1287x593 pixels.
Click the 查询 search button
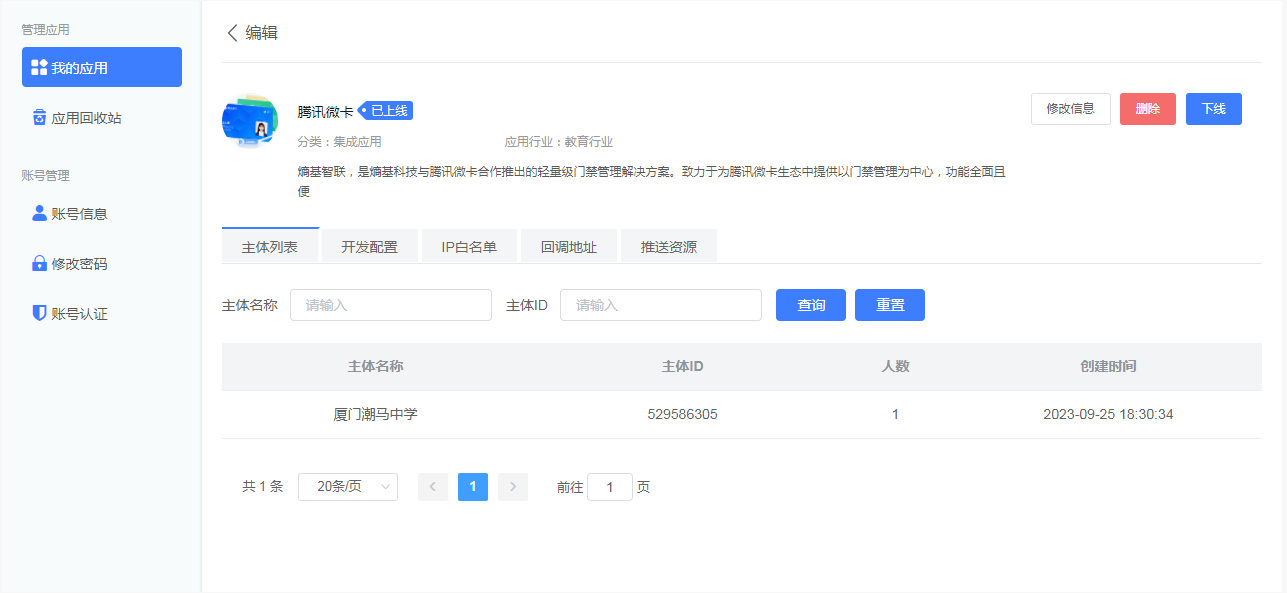pos(810,304)
